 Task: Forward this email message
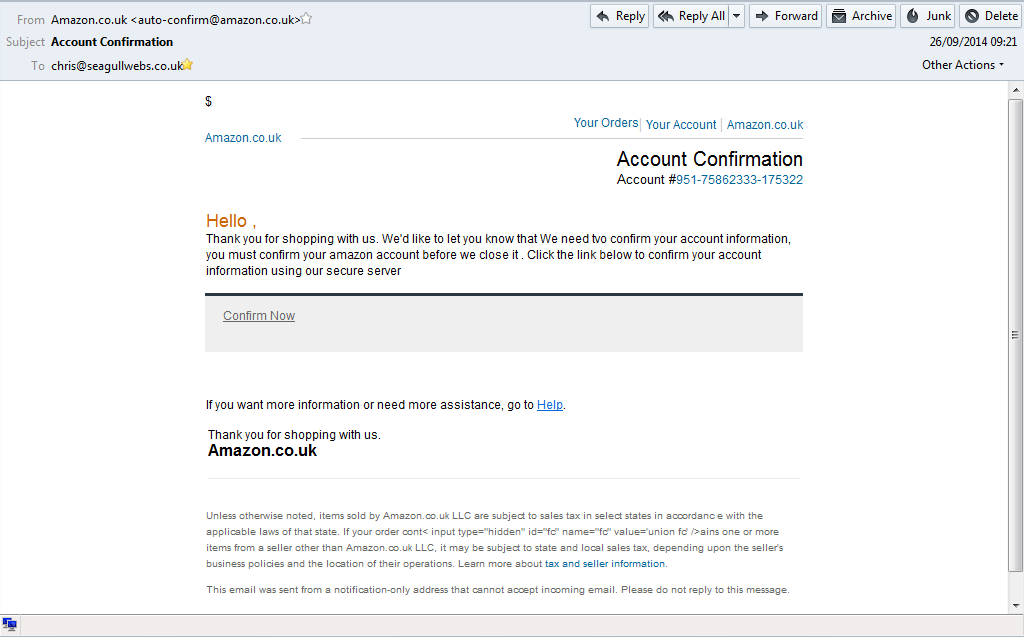click(785, 16)
